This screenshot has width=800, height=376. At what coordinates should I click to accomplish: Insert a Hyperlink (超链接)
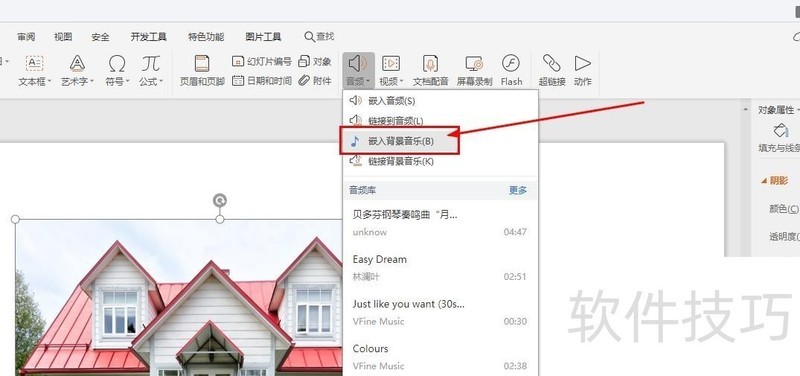[552, 70]
